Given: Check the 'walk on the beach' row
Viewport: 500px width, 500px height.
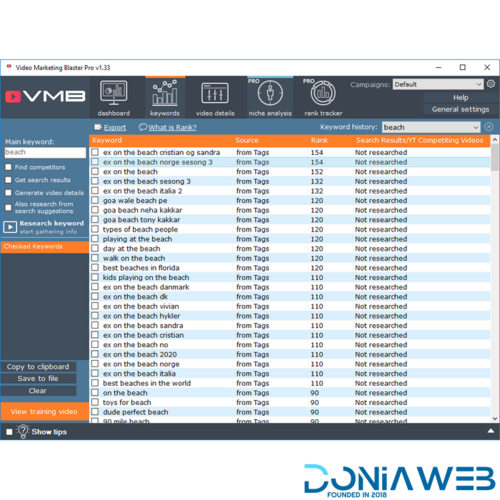Looking at the screenshot, I should [x=95, y=258].
